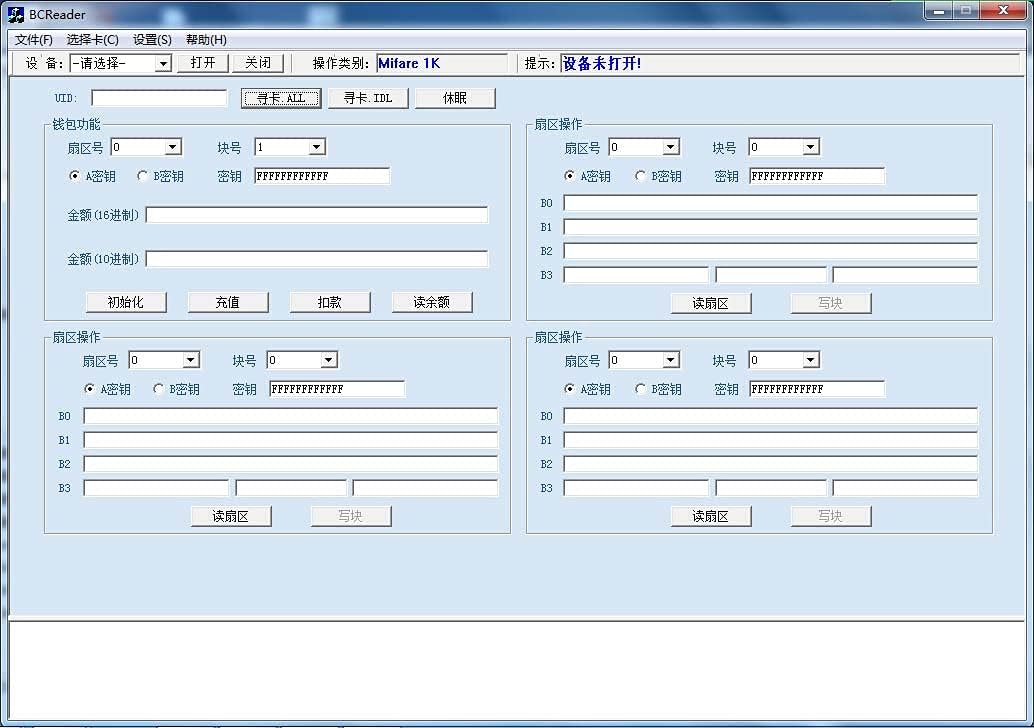The width and height of the screenshot is (1034, 728).
Task: Select B密钥 radio in 钱包功能 panel
Action: [x=143, y=176]
